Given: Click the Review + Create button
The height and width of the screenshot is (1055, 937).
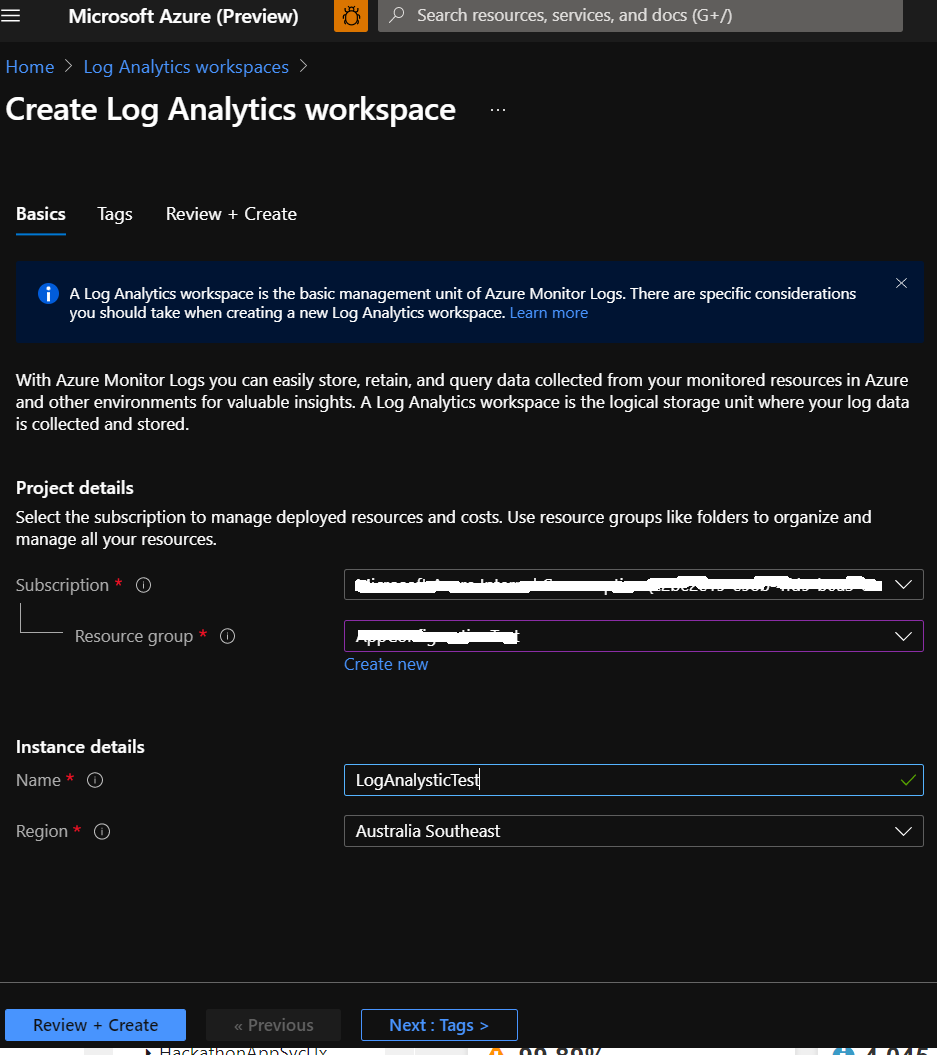Looking at the screenshot, I should pyautogui.click(x=96, y=1025).
